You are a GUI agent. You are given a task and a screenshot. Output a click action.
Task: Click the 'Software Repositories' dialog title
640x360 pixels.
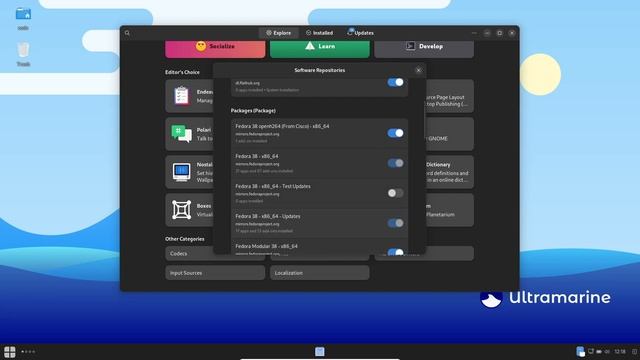click(x=320, y=70)
